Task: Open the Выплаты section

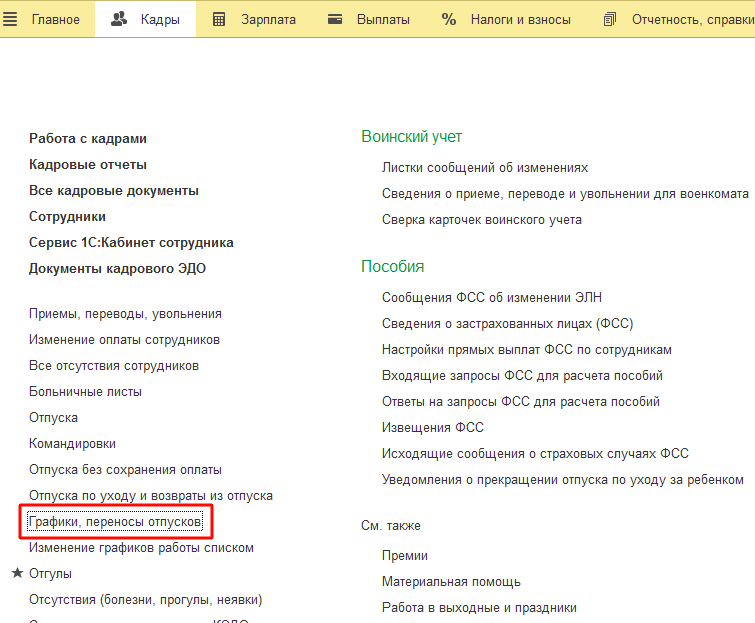Action: tap(383, 19)
